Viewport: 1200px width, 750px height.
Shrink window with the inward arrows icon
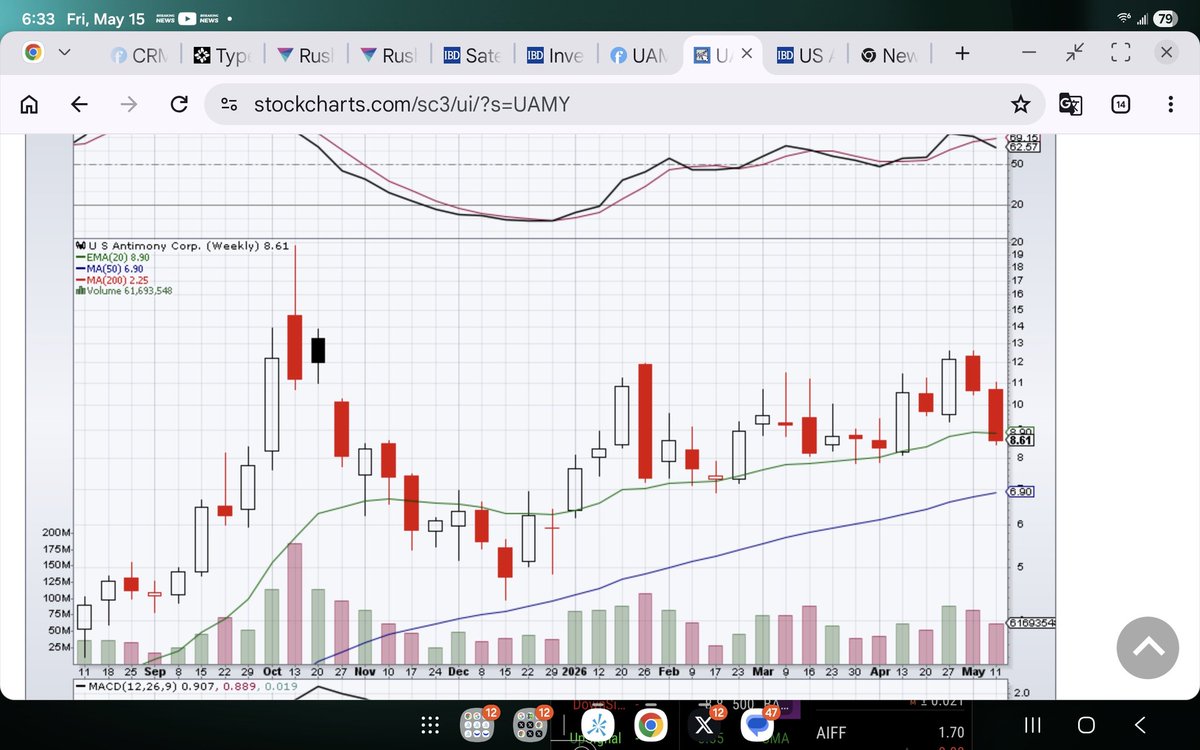1077,54
